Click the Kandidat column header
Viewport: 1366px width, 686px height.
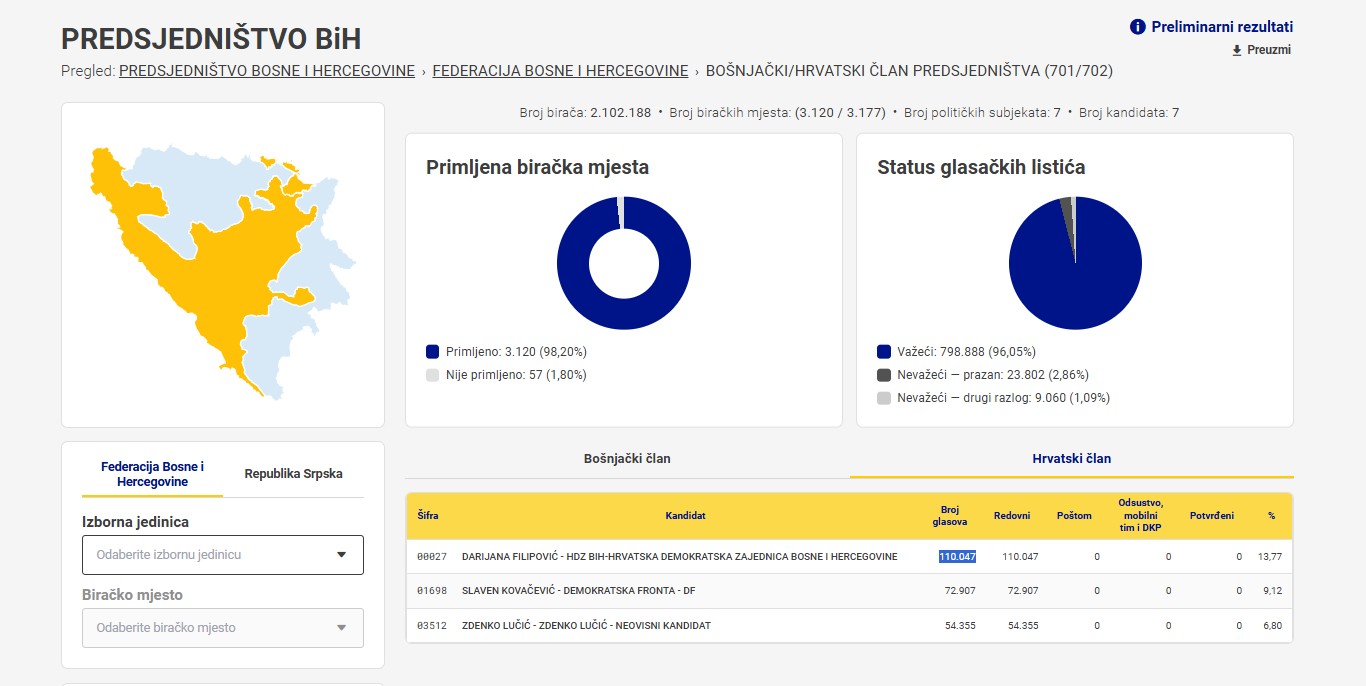coord(685,516)
